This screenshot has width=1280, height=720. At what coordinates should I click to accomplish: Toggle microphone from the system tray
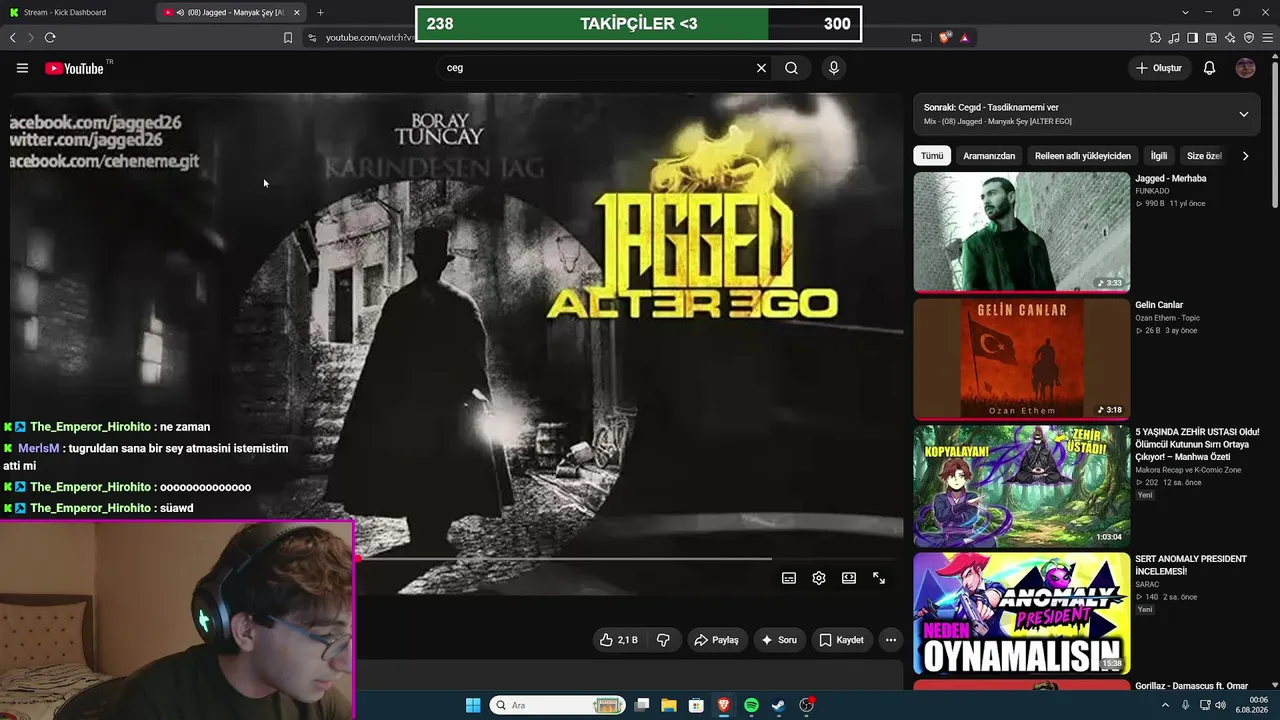[1185, 705]
